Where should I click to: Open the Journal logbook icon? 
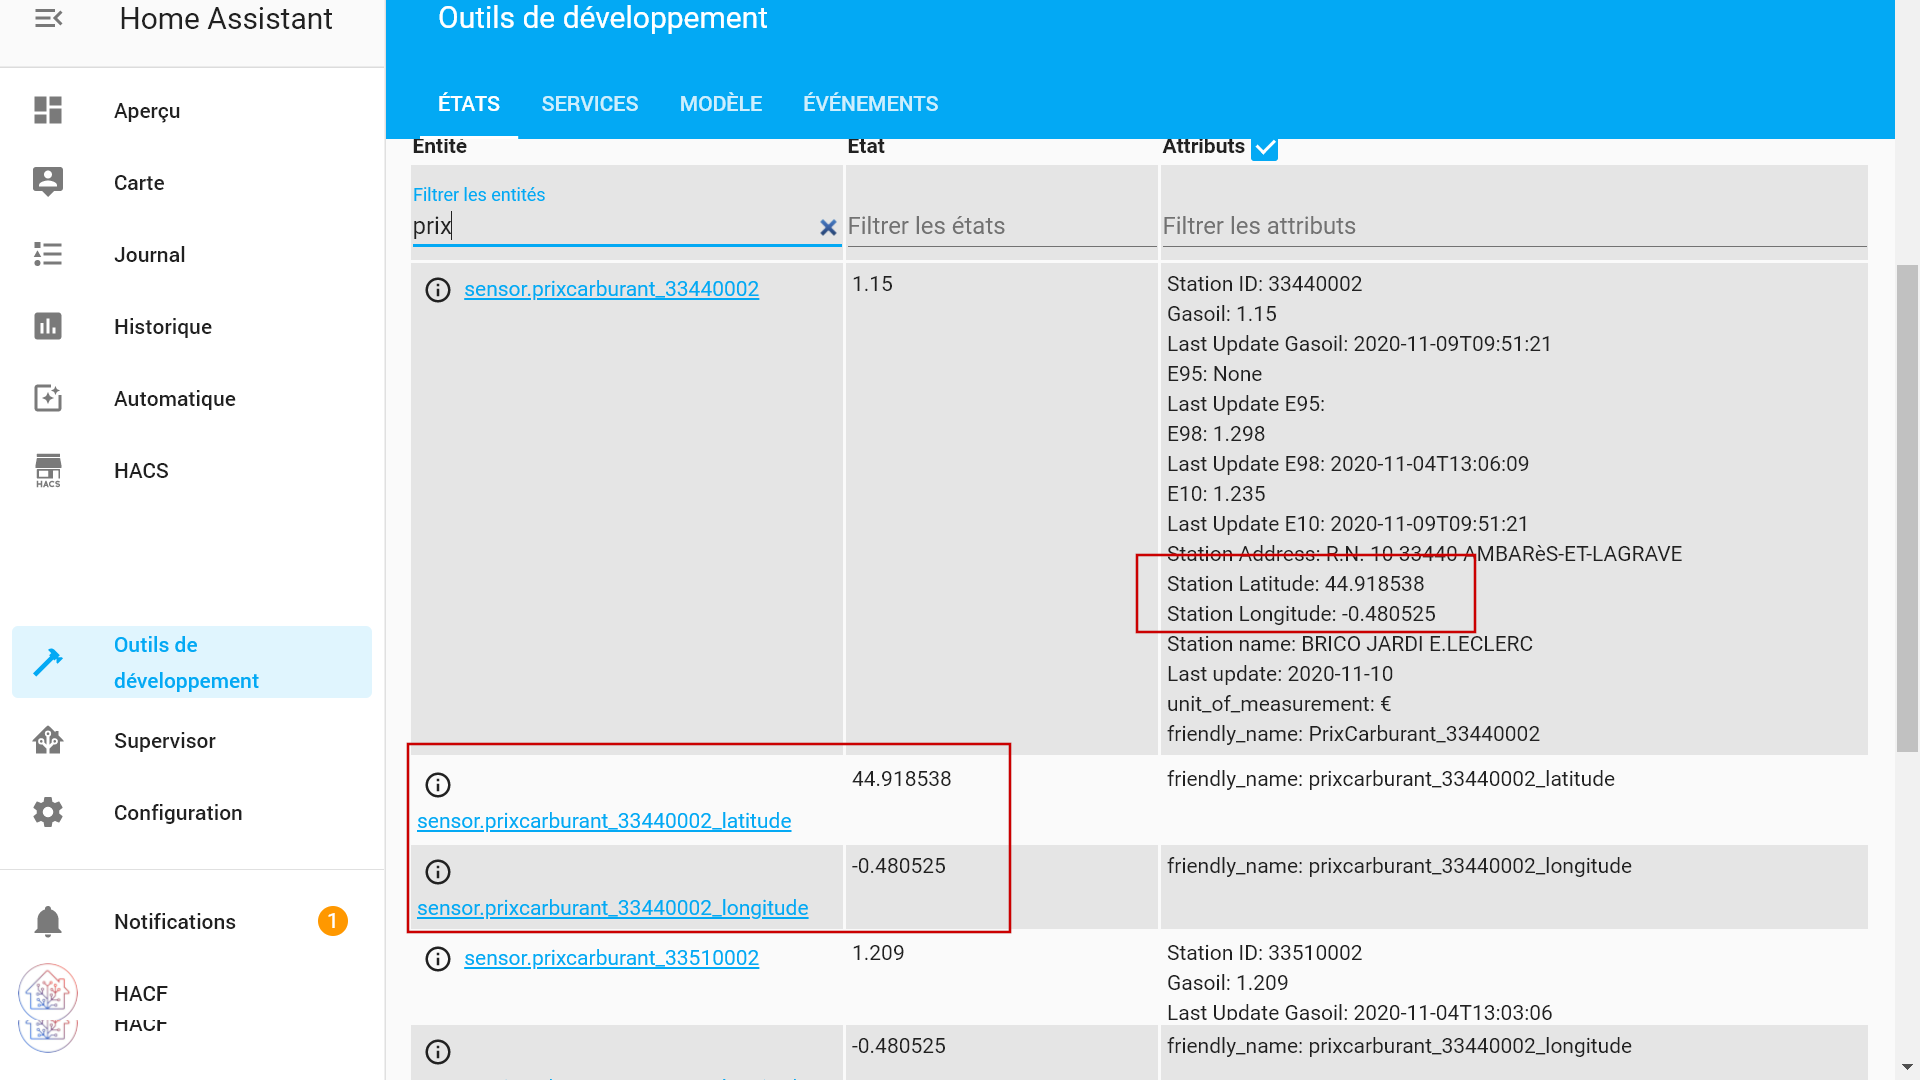tap(48, 254)
